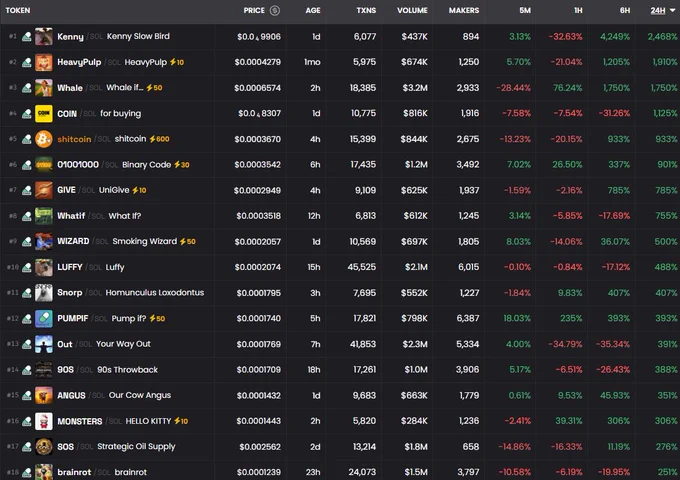
Task: Click the lightning boost 600 badge on shitcoin
Action: coord(159,139)
